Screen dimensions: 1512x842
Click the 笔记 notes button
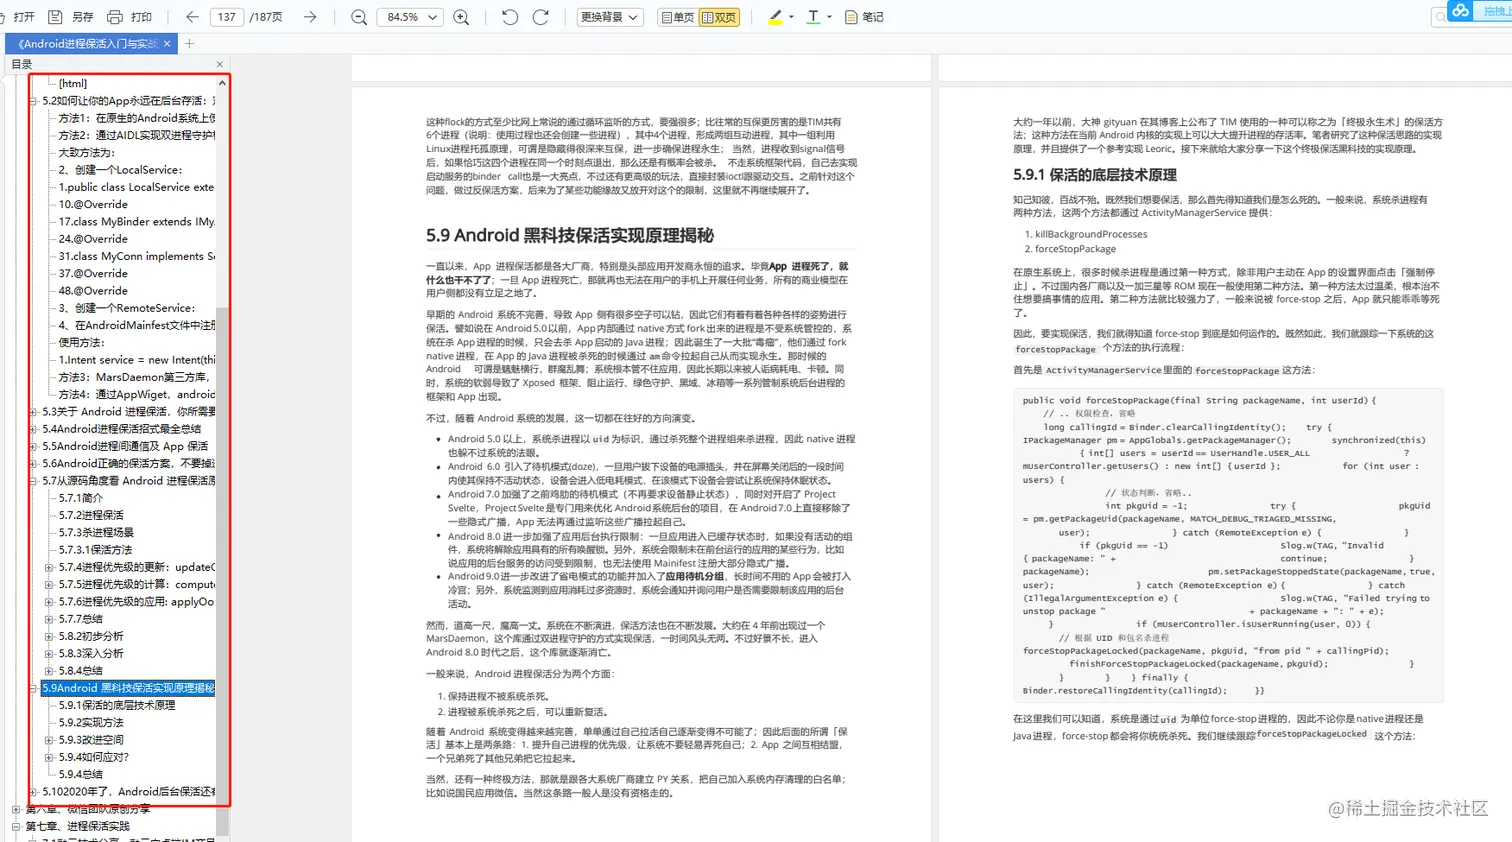[864, 17]
